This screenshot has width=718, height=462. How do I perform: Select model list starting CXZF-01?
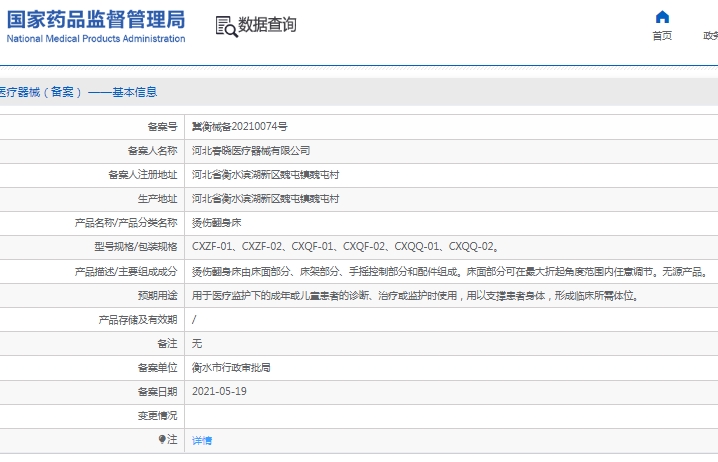[x=346, y=247]
